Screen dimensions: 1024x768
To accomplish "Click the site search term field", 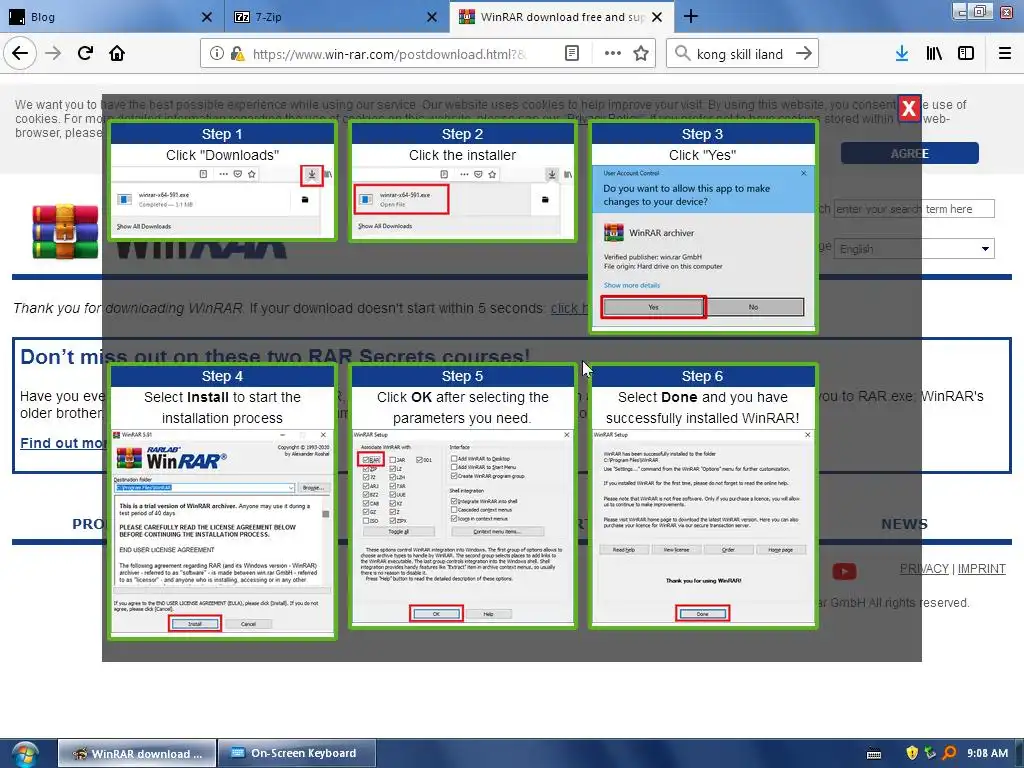I will 914,209.
